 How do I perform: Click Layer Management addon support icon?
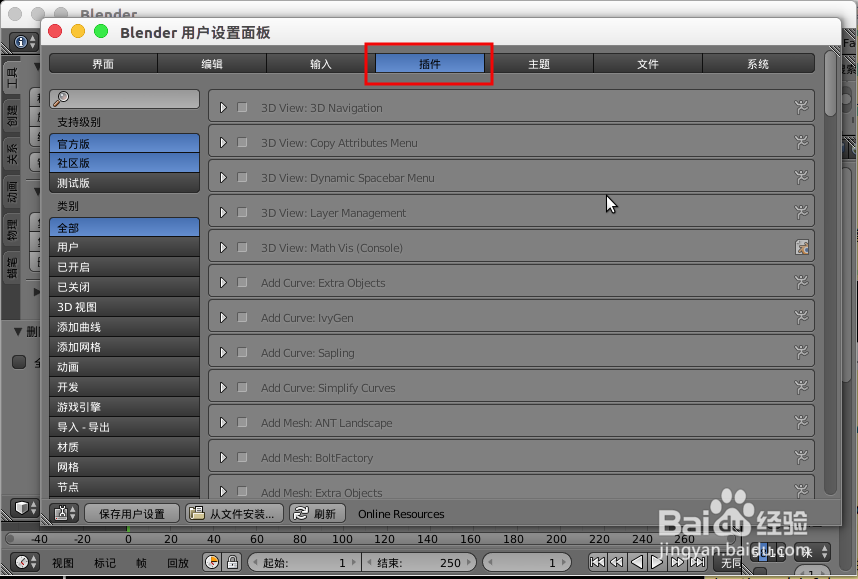pos(801,212)
